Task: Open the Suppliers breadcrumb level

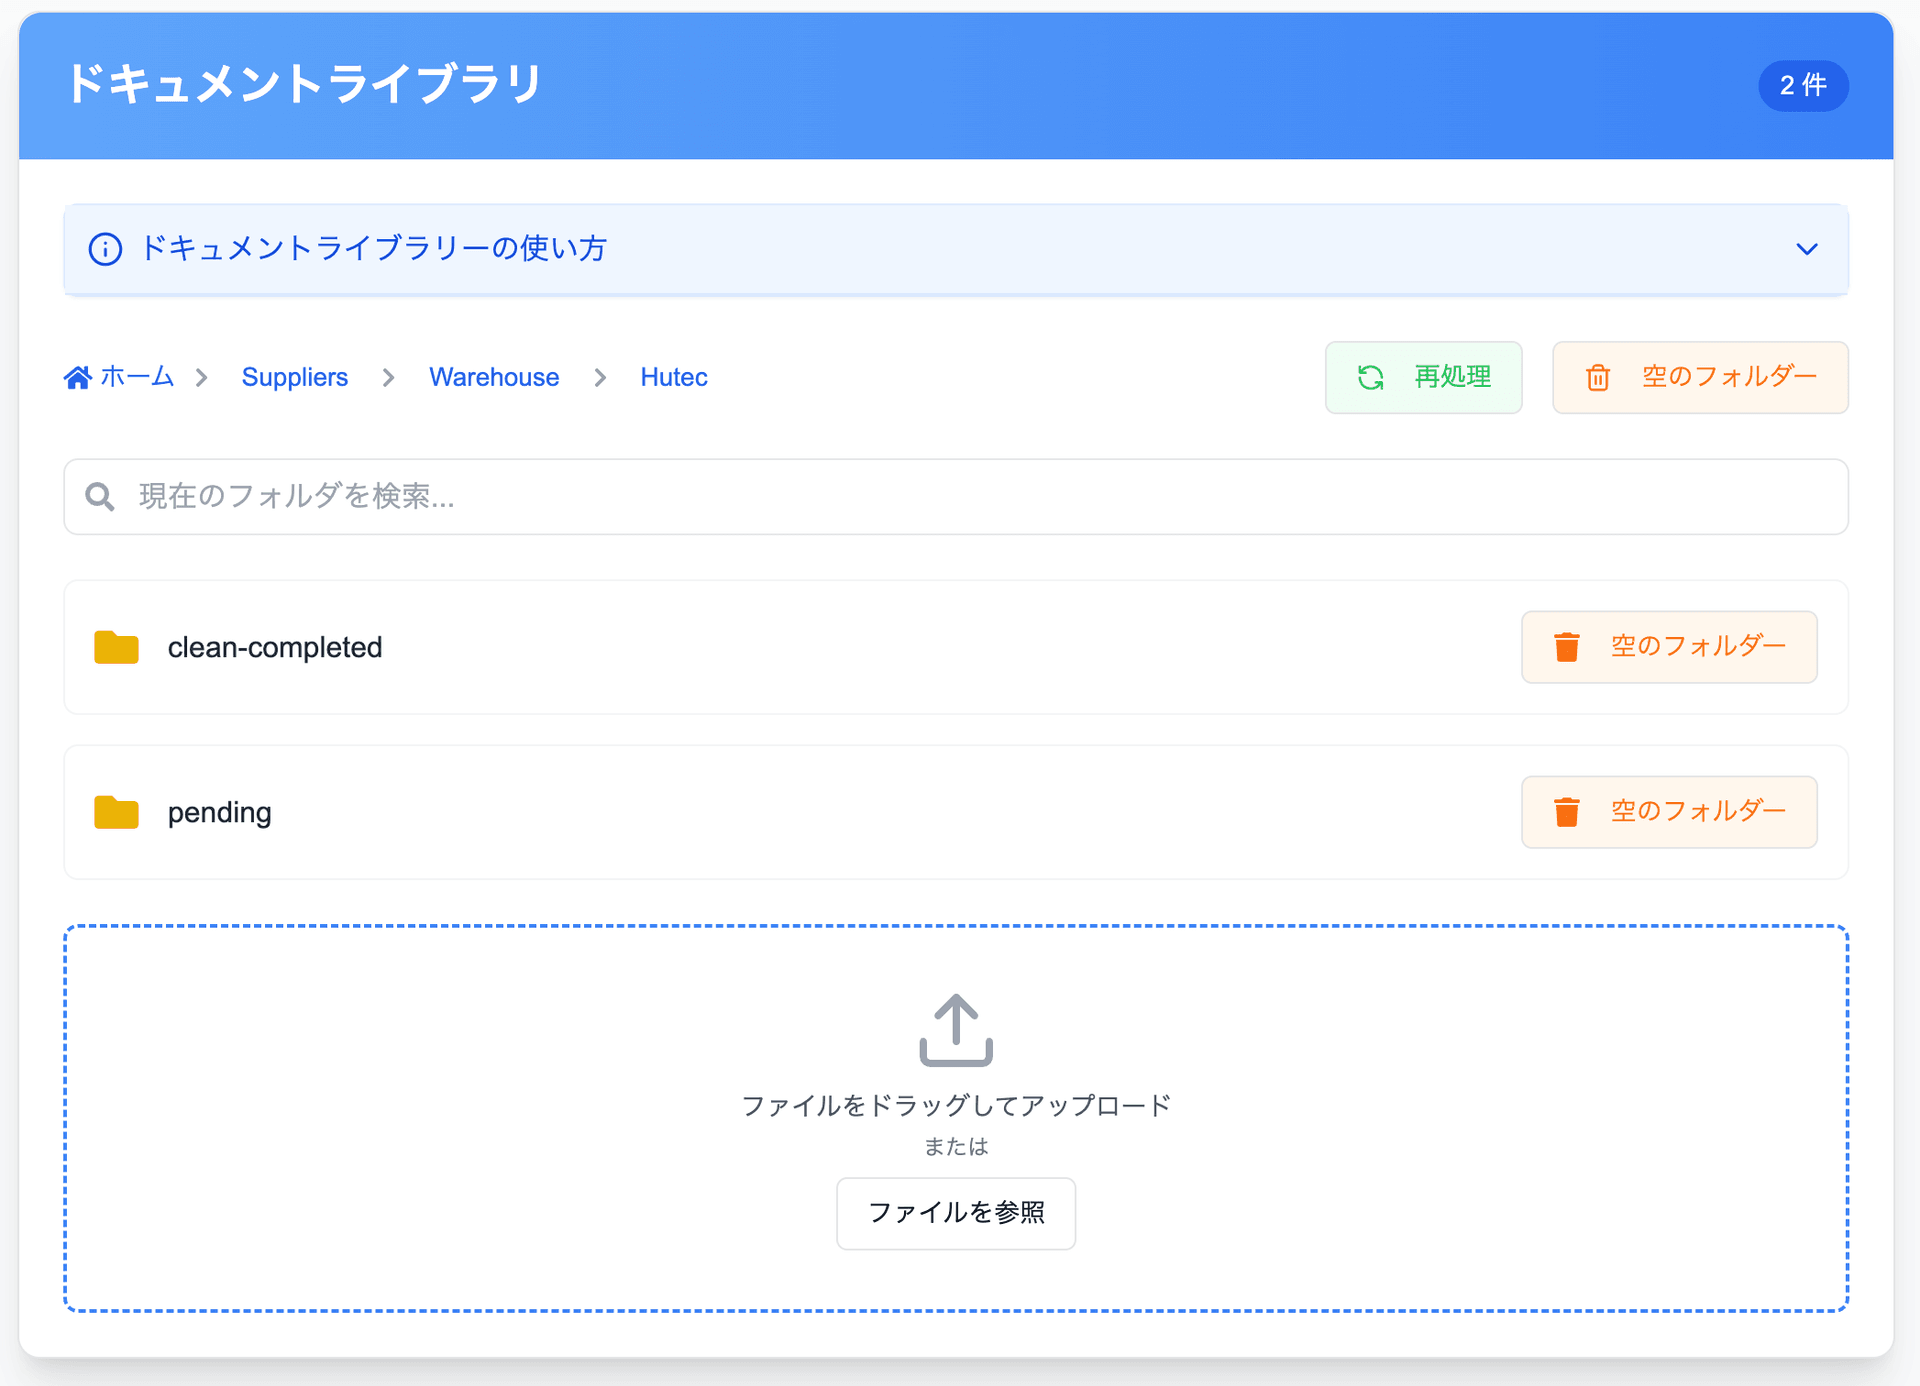Action: [x=294, y=377]
